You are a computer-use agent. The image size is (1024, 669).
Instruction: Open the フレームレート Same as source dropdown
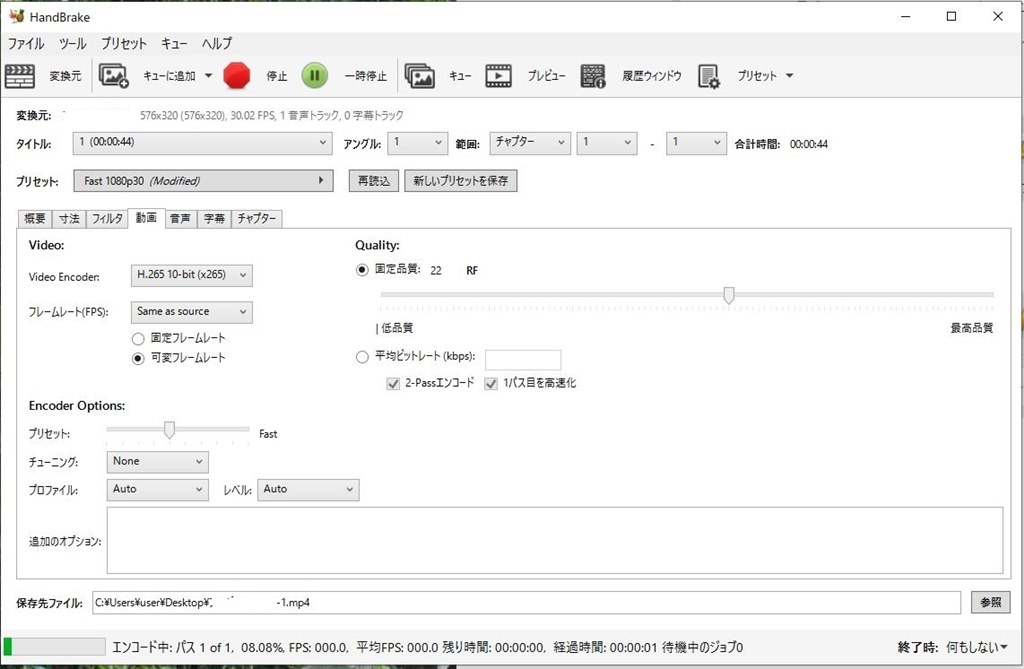(191, 312)
